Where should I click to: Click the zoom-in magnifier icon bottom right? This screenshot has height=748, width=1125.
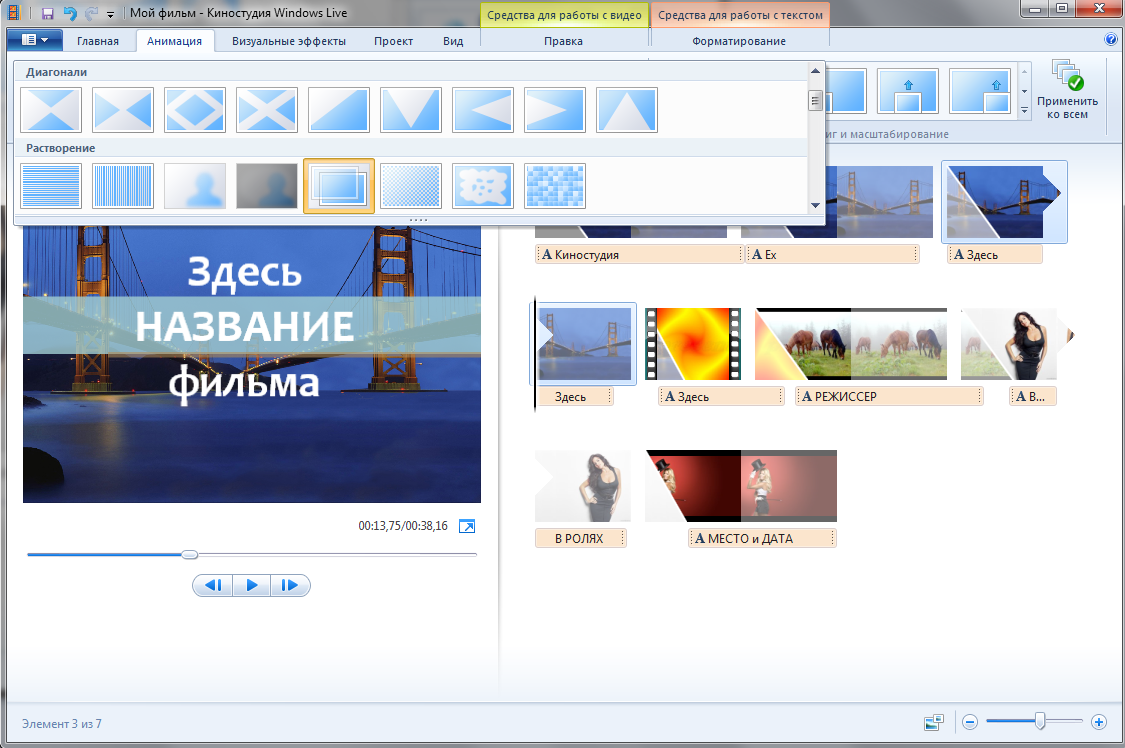(1096, 720)
